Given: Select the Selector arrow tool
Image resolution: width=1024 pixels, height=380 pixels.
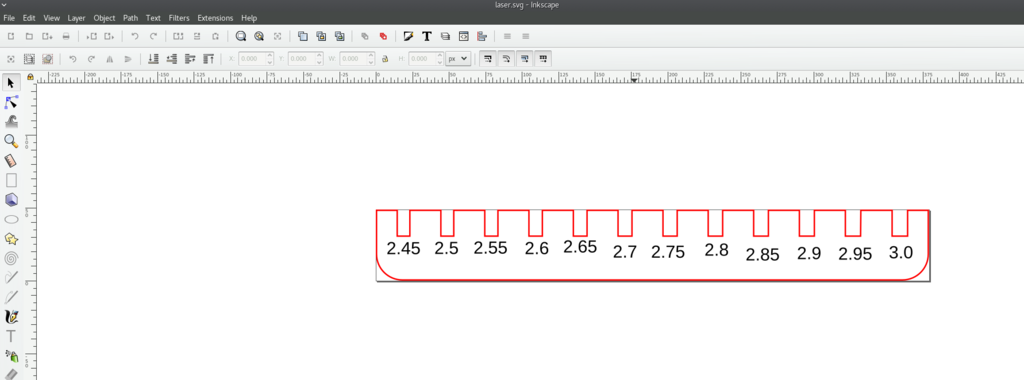Looking at the screenshot, I should point(11,82).
